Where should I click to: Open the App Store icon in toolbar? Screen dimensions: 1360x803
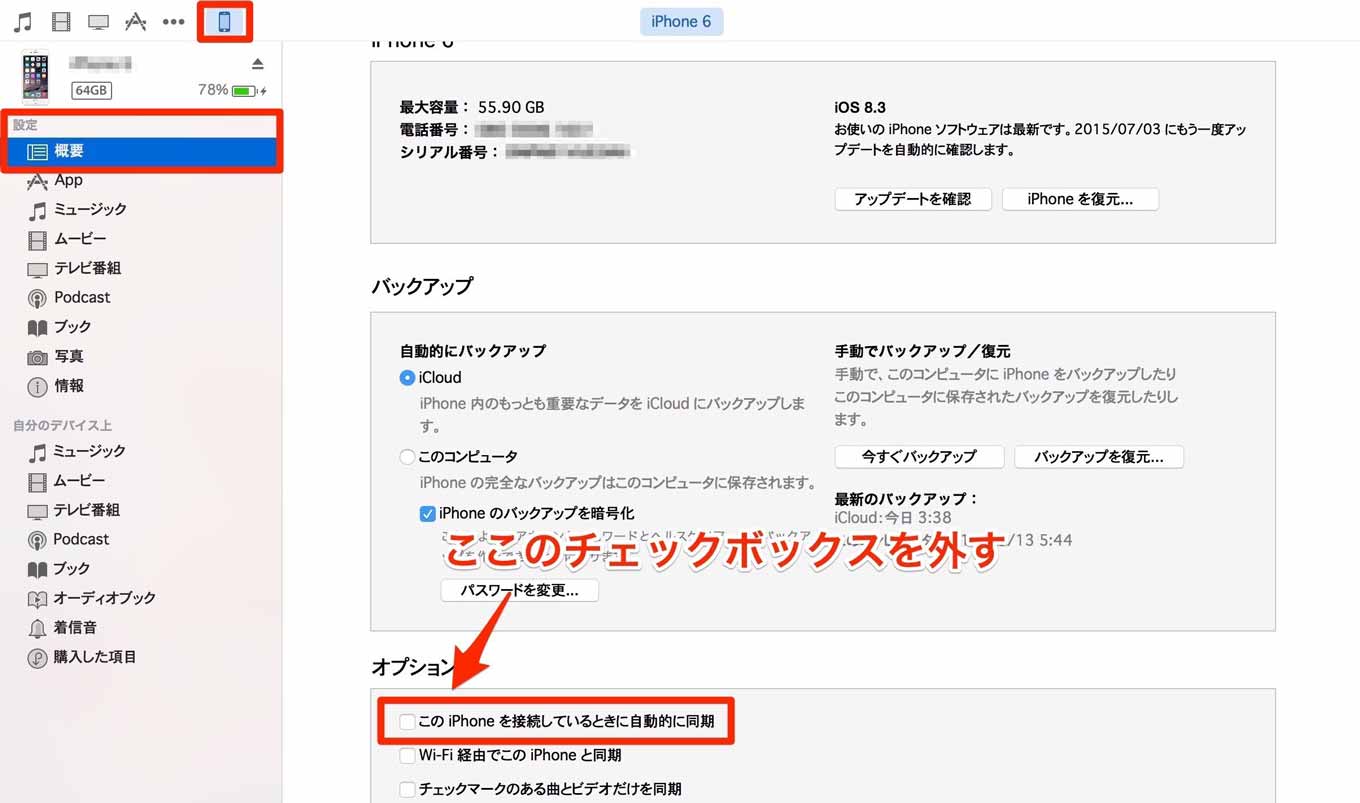(x=135, y=21)
